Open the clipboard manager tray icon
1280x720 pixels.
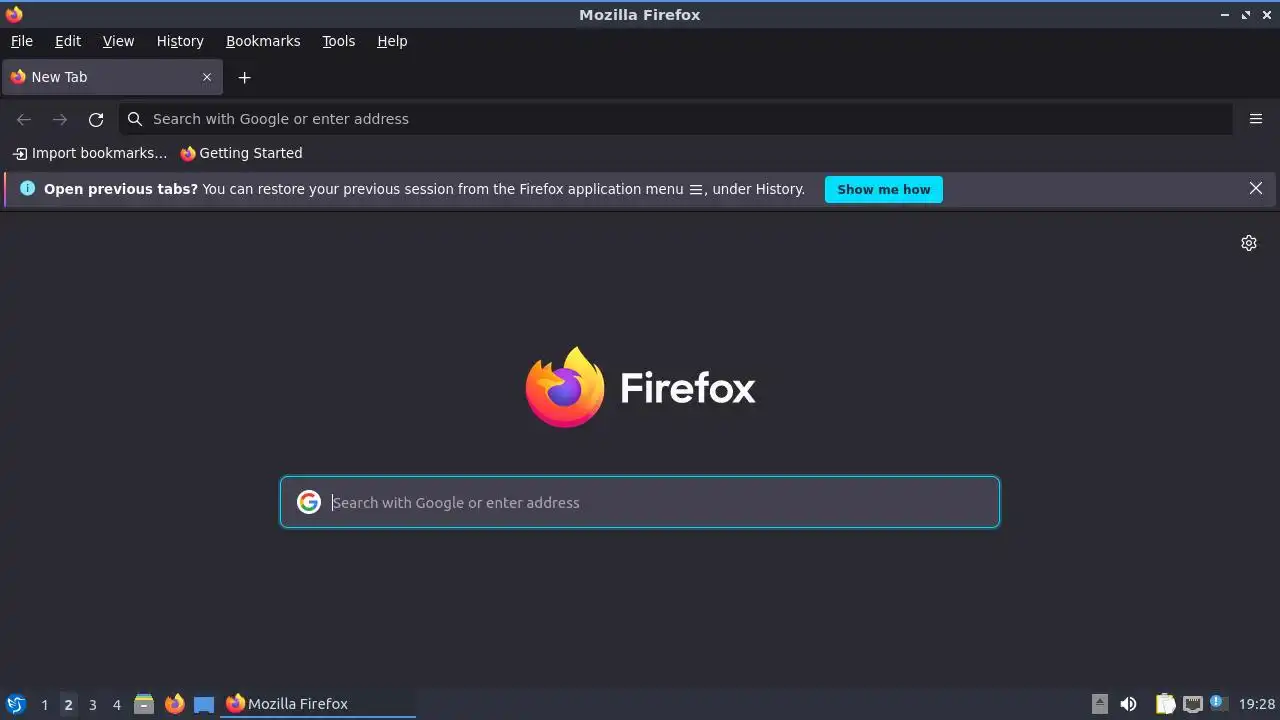click(1165, 704)
